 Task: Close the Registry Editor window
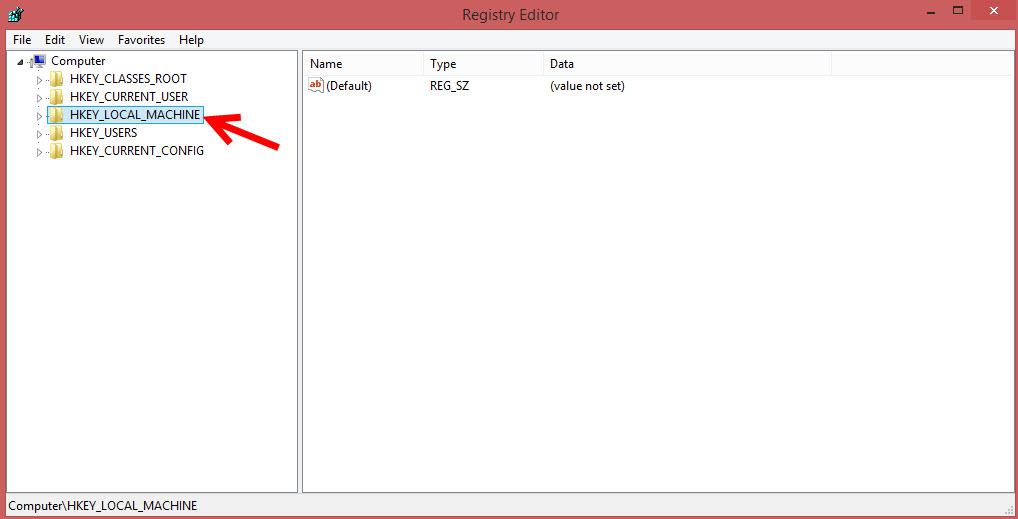pyautogui.click(x=994, y=11)
